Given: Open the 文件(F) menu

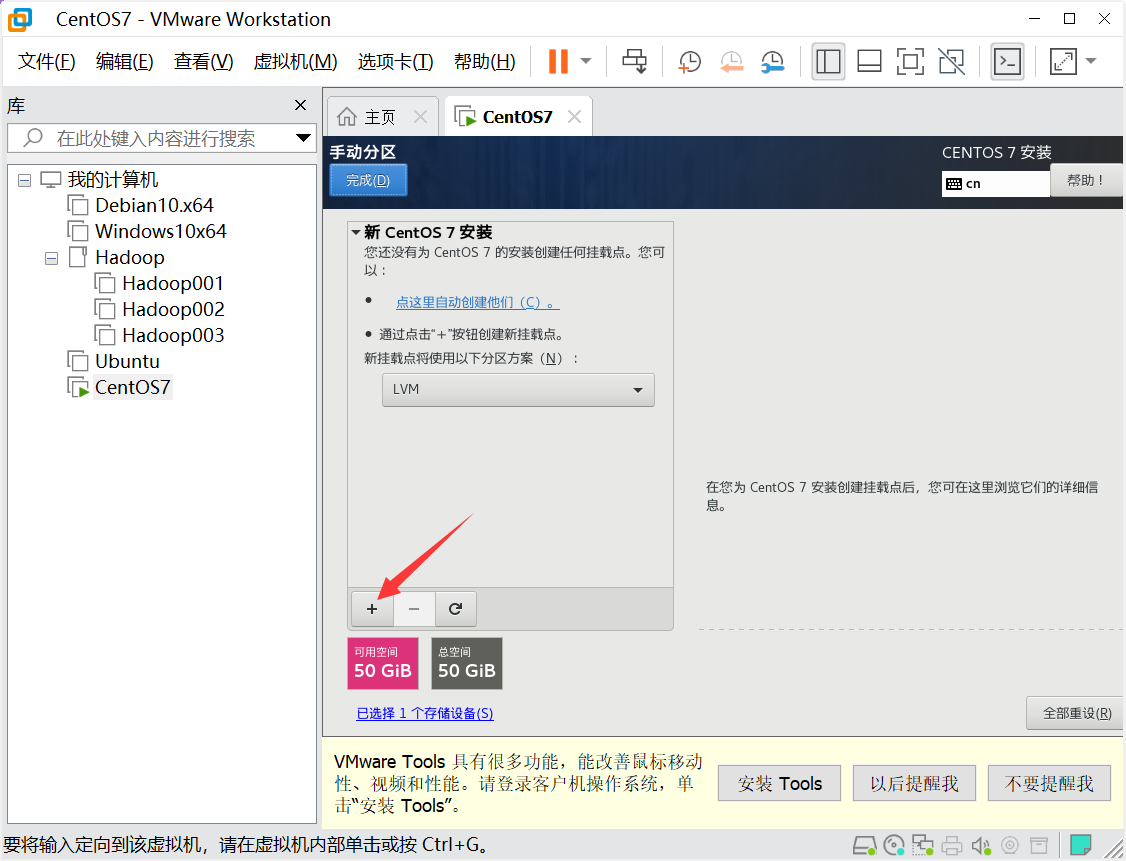Looking at the screenshot, I should (x=47, y=62).
